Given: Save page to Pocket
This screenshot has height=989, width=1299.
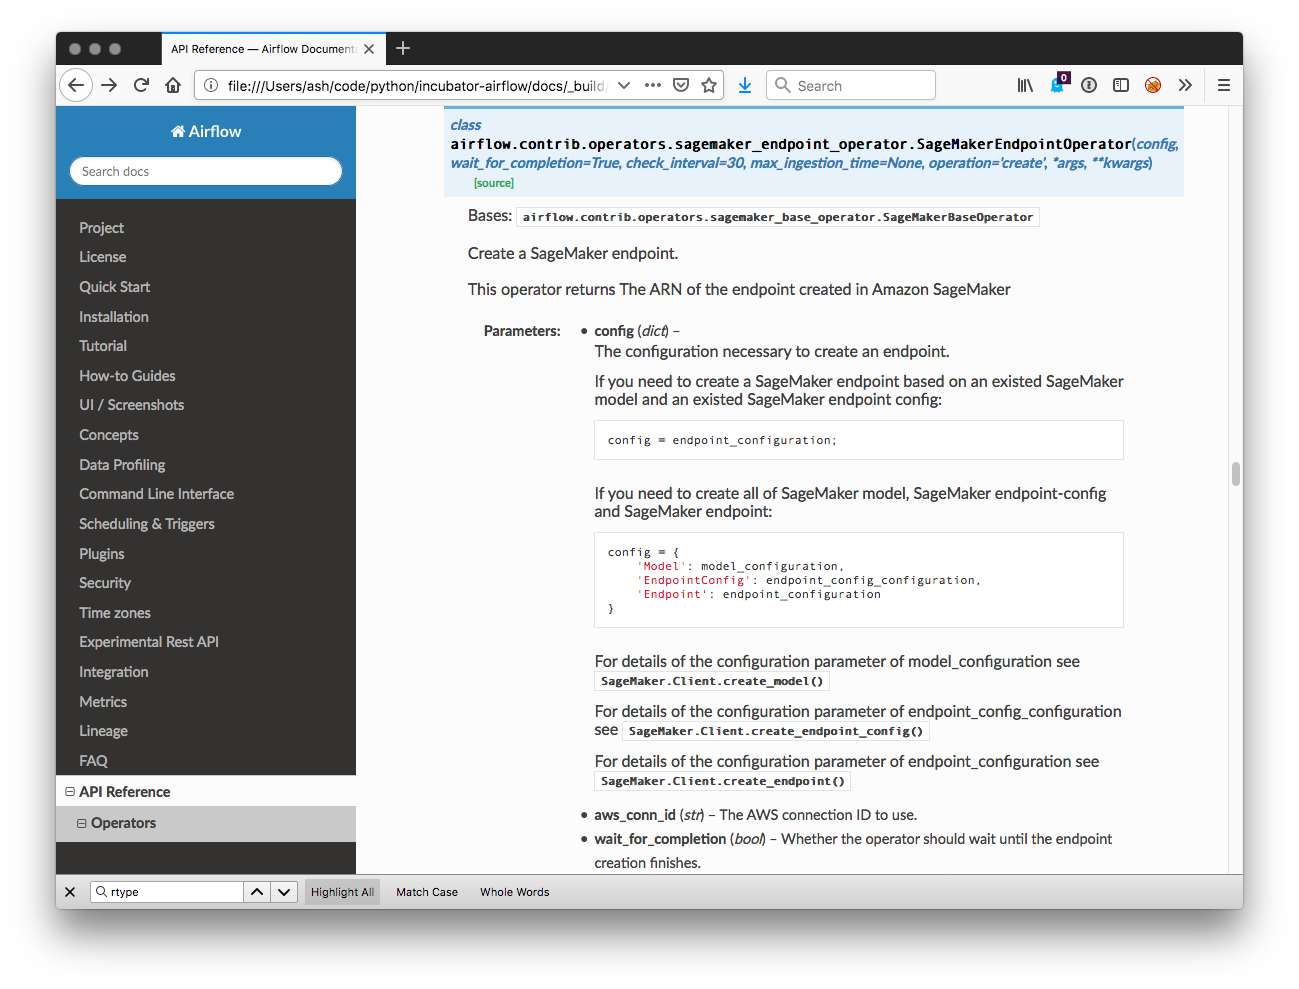Looking at the screenshot, I should click(681, 85).
